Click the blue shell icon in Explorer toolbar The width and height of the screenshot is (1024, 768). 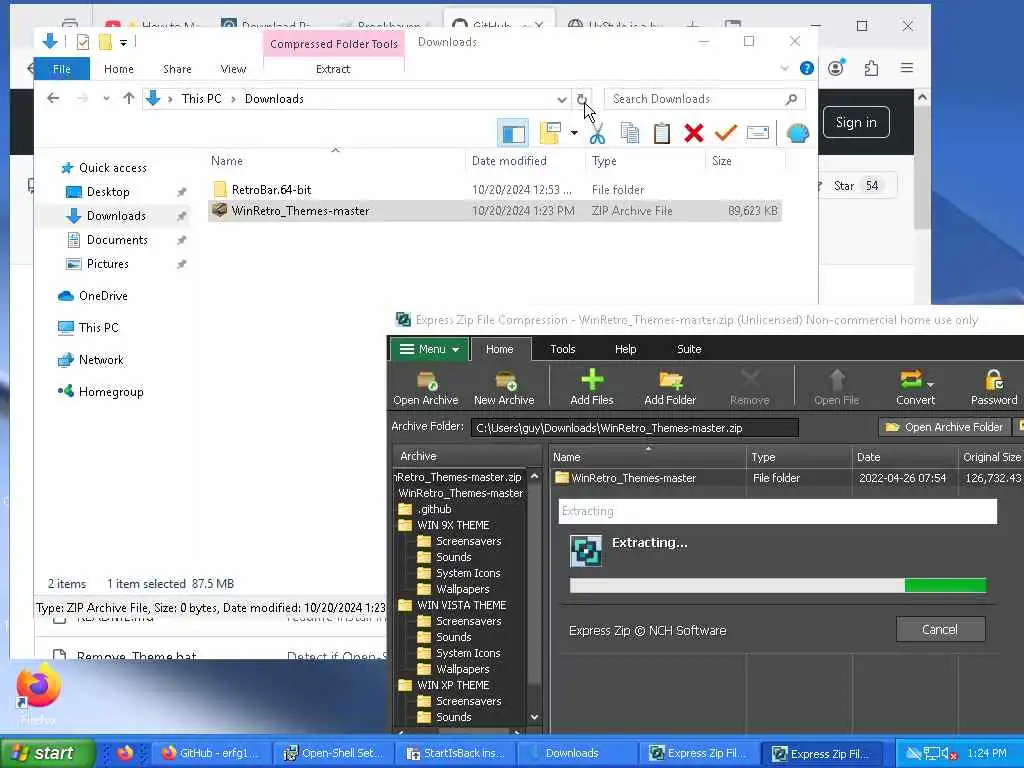click(797, 133)
